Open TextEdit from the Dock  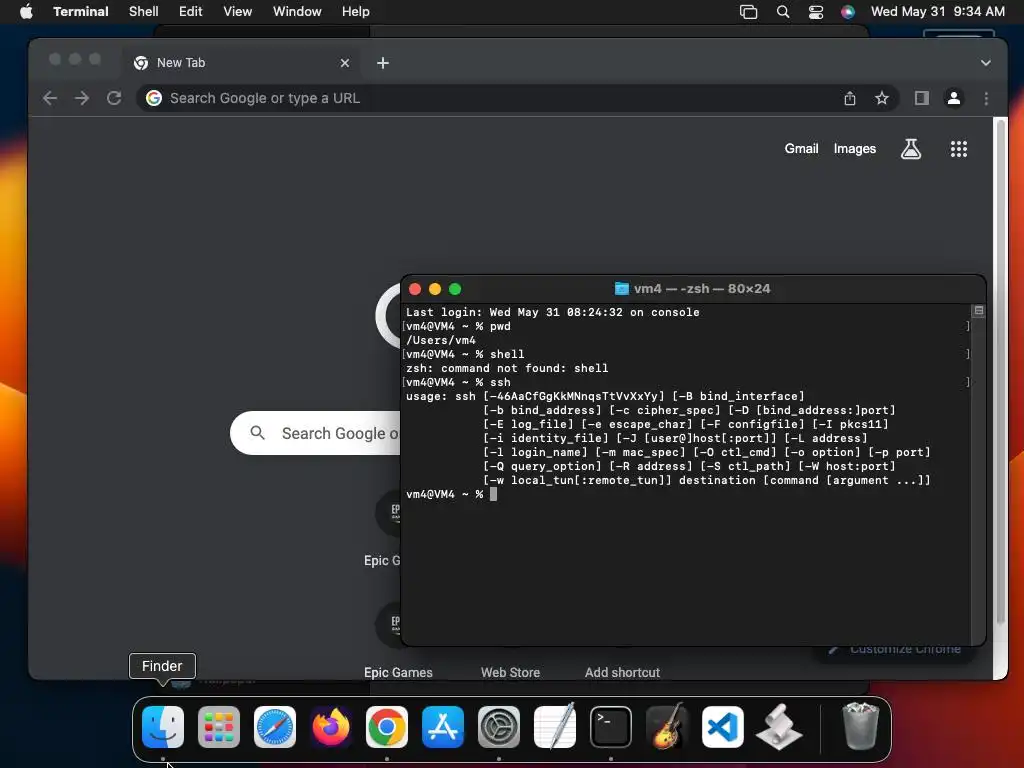(x=554, y=727)
